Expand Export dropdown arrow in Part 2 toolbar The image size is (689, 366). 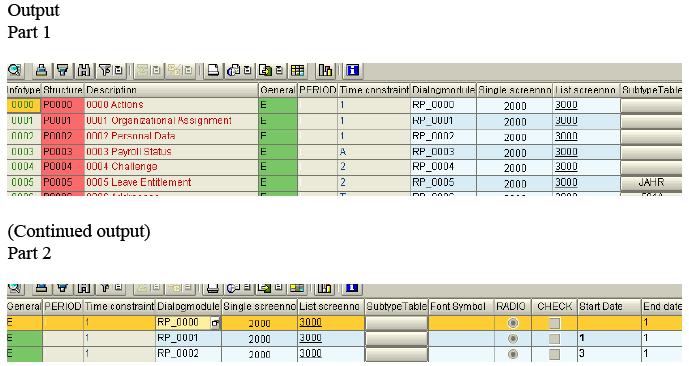point(278,287)
